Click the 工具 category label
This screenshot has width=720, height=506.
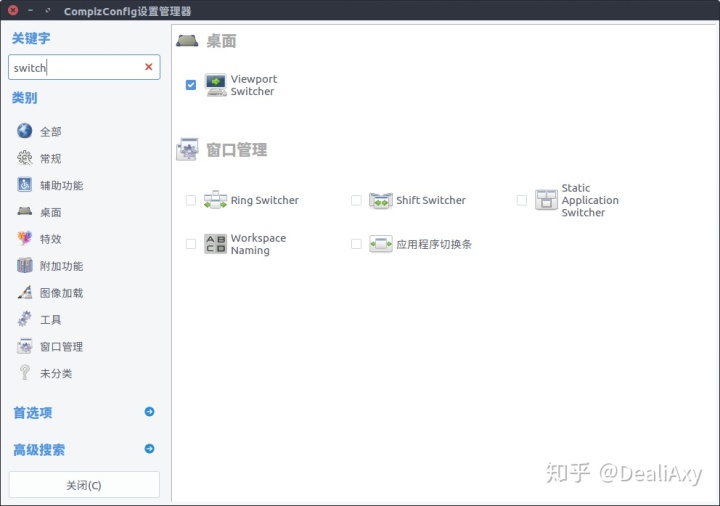tap(51, 320)
